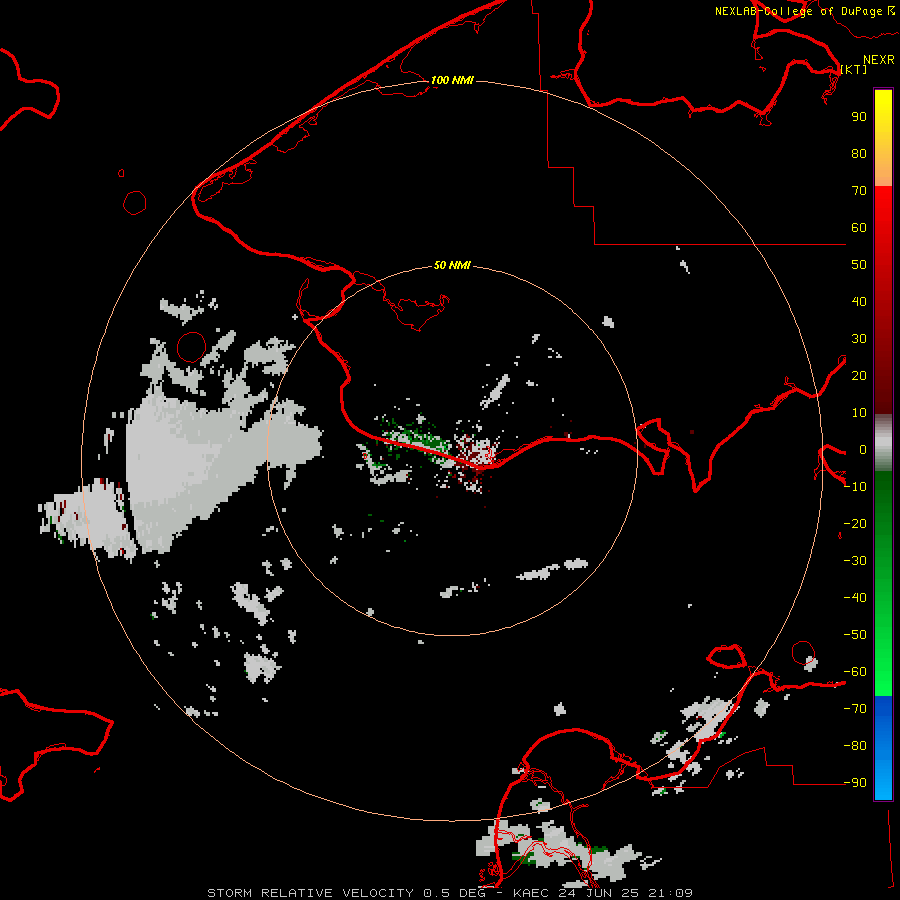Click the 40 value on velocity scale

point(859,301)
